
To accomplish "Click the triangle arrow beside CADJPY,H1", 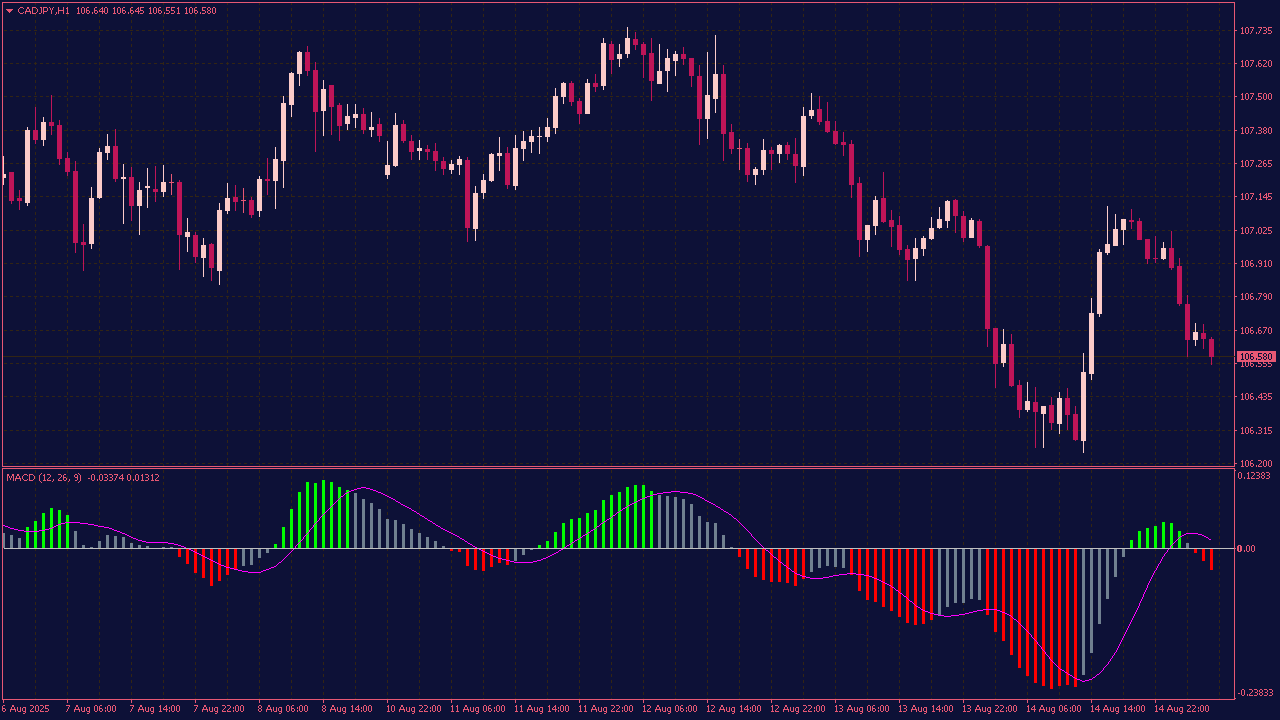I will click(x=10, y=11).
